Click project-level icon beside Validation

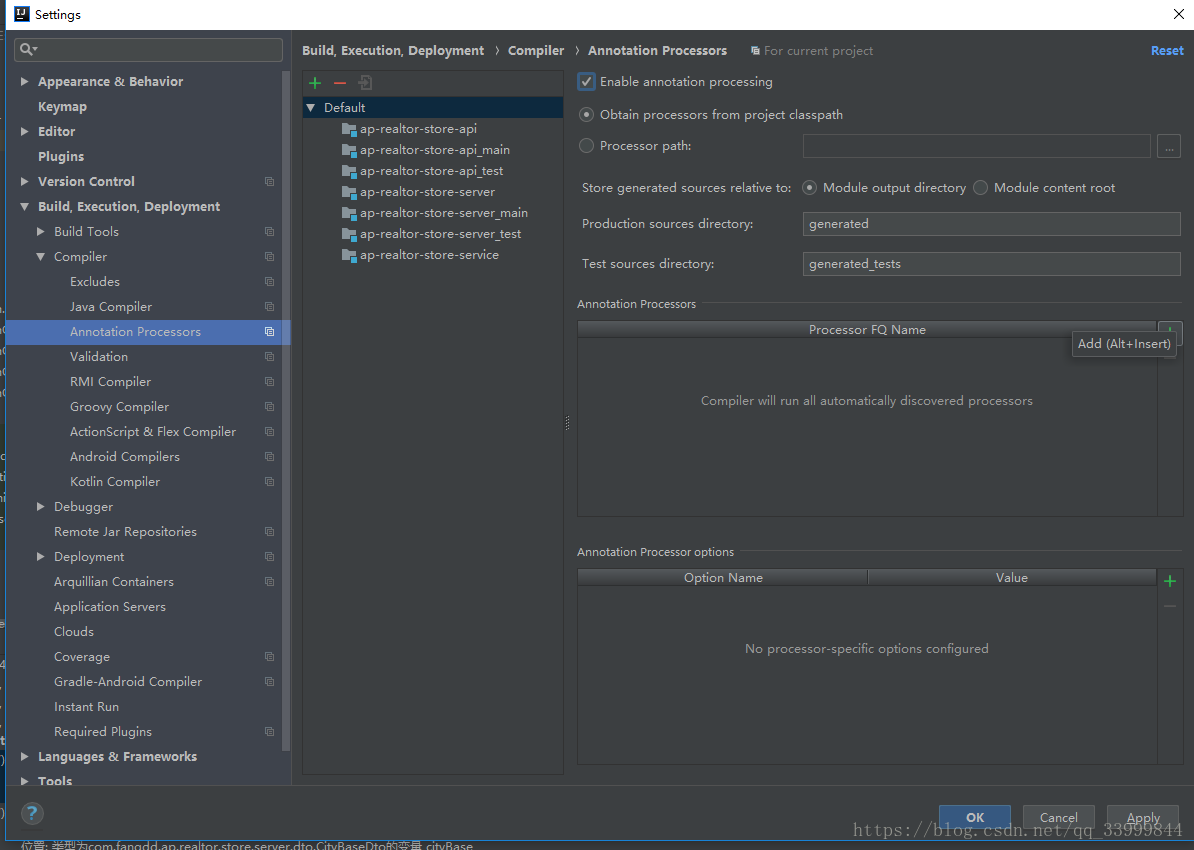click(x=270, y=356)
